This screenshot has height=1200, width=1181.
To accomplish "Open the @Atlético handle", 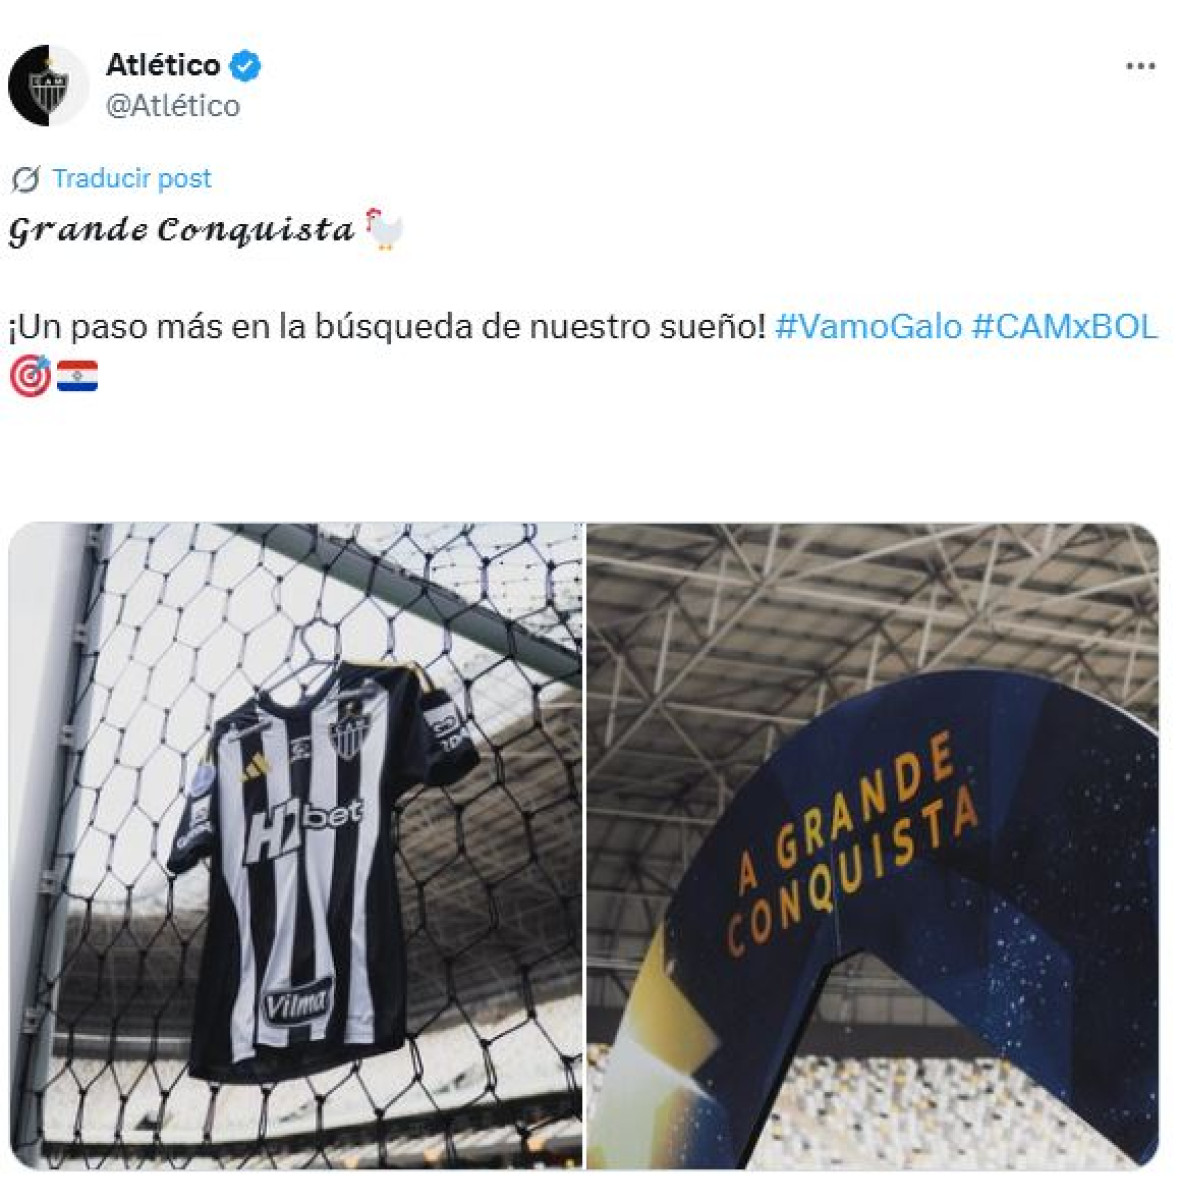I will [x=172, y=105].
